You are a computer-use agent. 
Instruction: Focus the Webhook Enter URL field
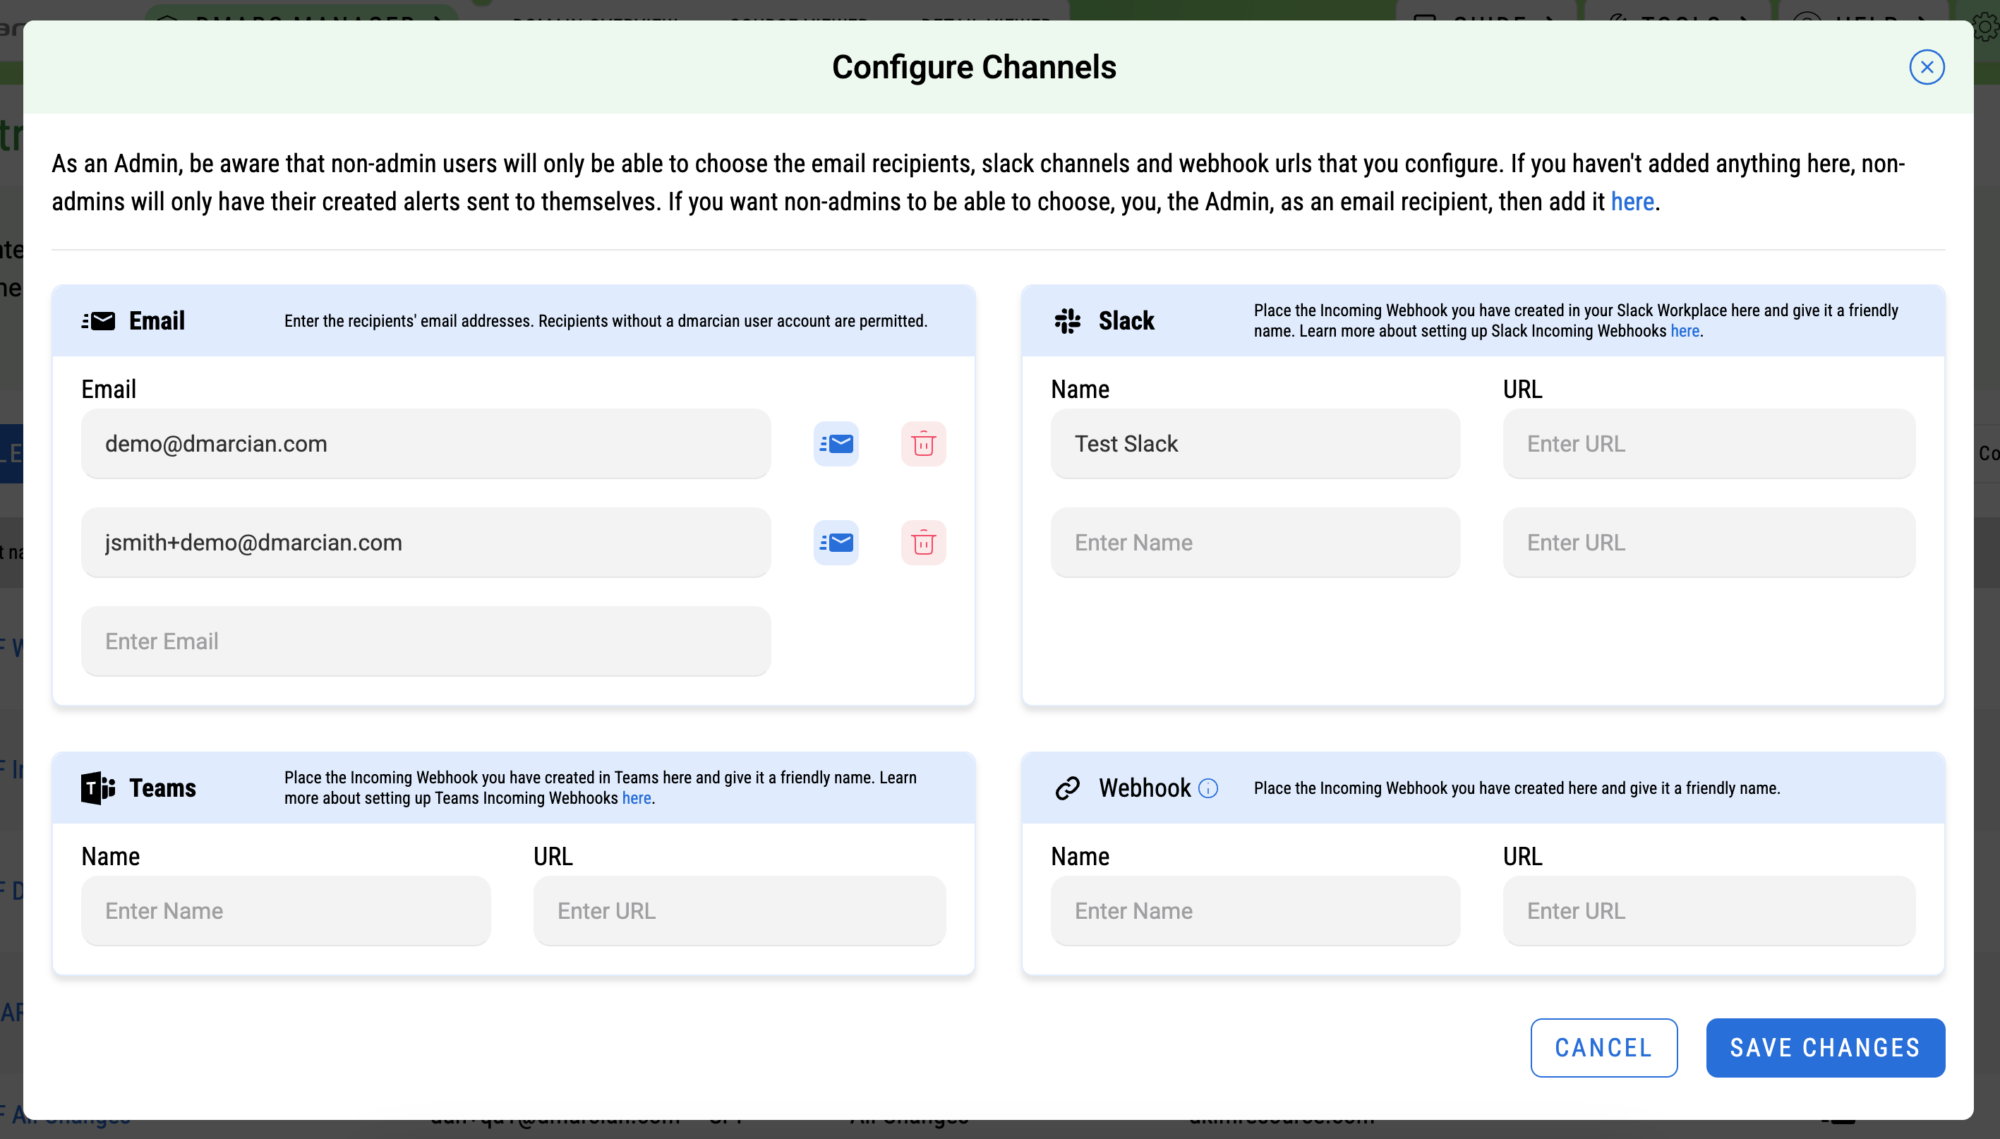1709,911
